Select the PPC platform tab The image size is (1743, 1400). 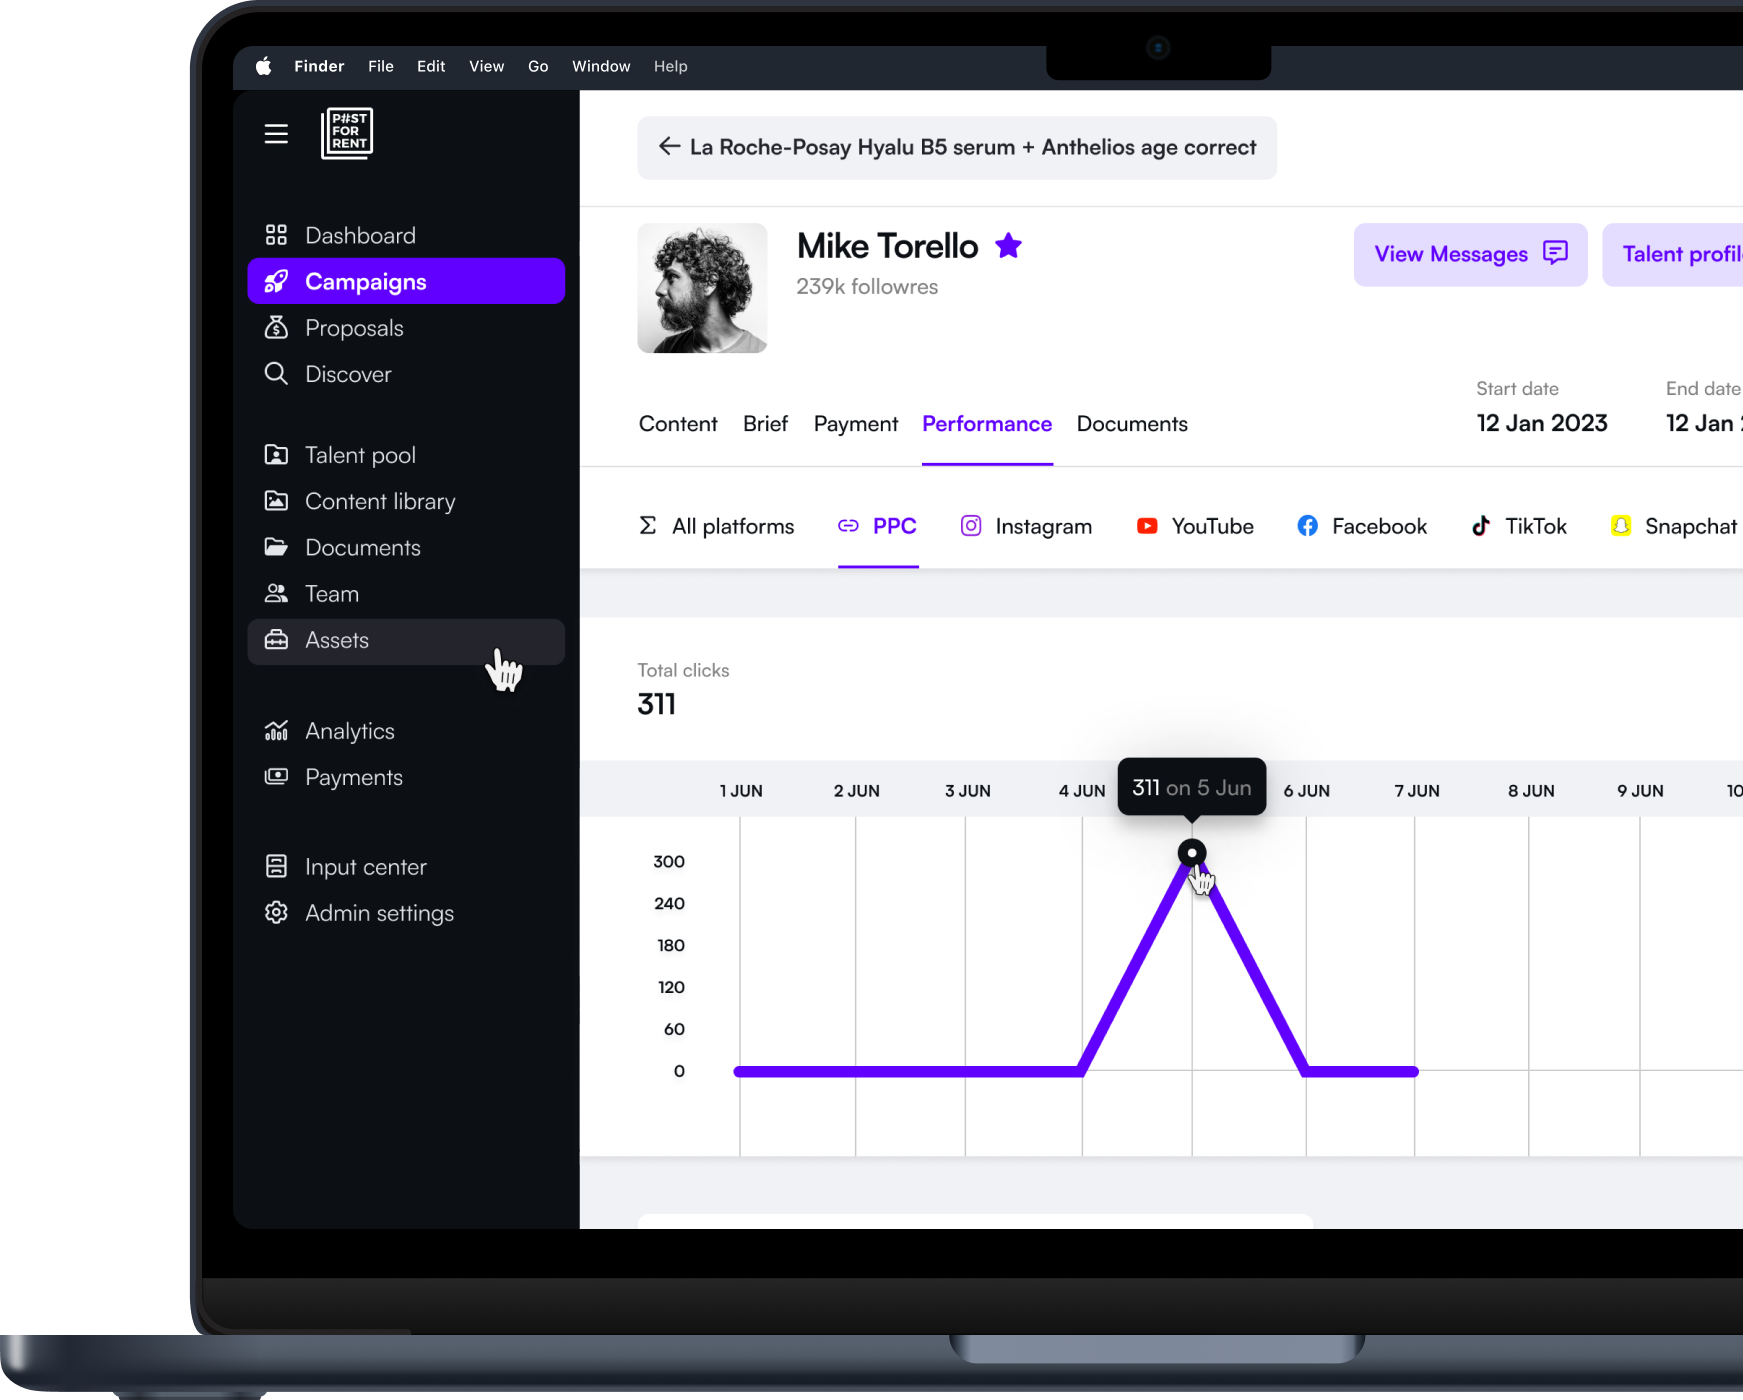pos(877,526)
